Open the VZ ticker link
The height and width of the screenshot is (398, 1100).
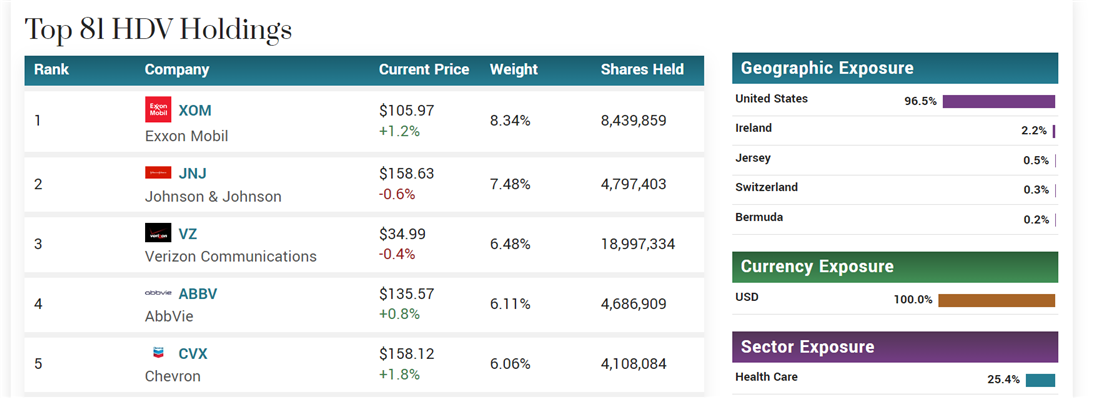coord(188,234)
